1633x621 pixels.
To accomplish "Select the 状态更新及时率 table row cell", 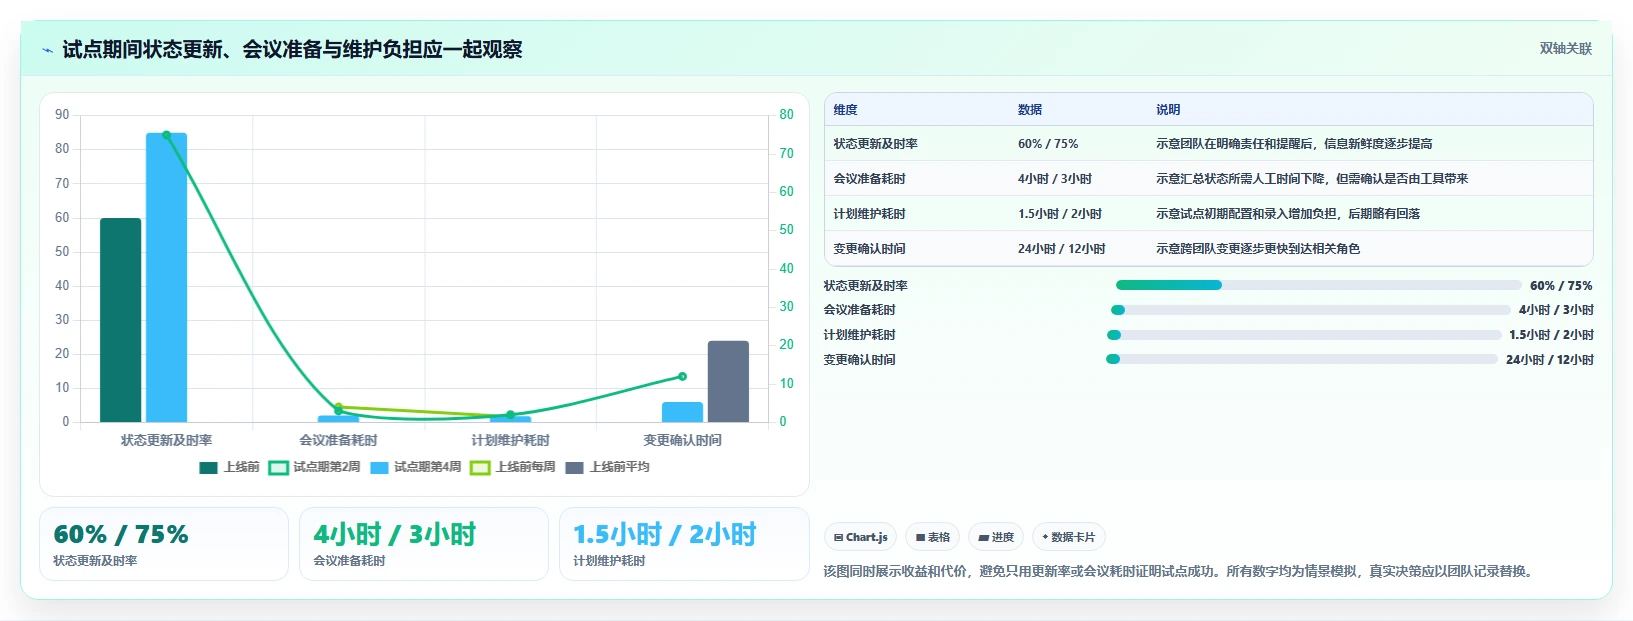I will 875,144.
